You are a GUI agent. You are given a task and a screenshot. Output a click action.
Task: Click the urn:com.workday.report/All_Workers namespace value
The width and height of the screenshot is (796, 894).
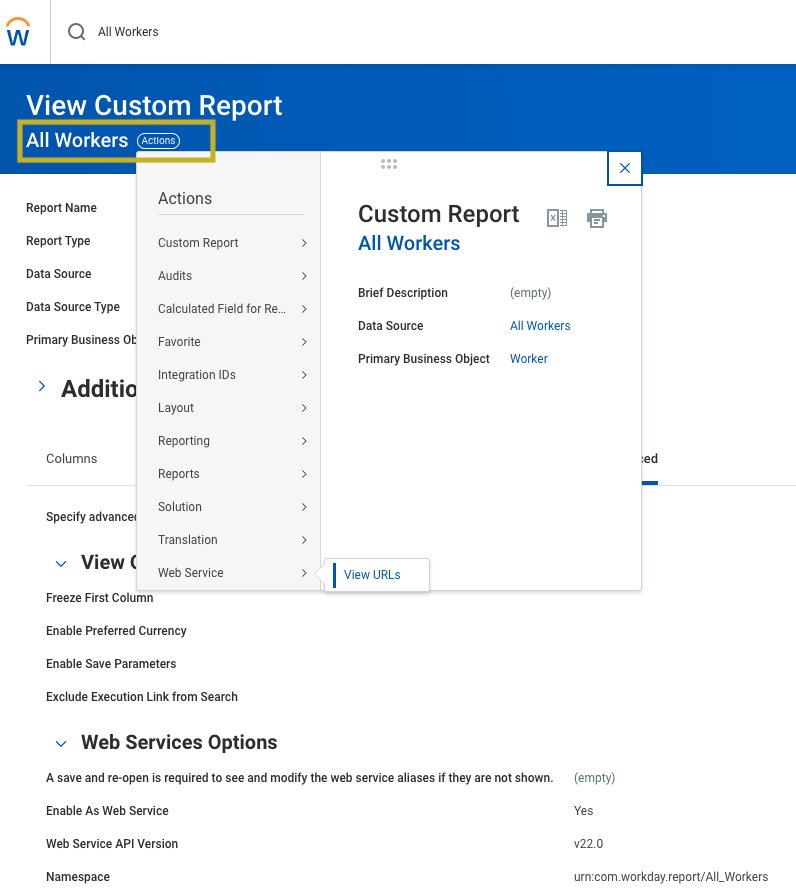671,877
